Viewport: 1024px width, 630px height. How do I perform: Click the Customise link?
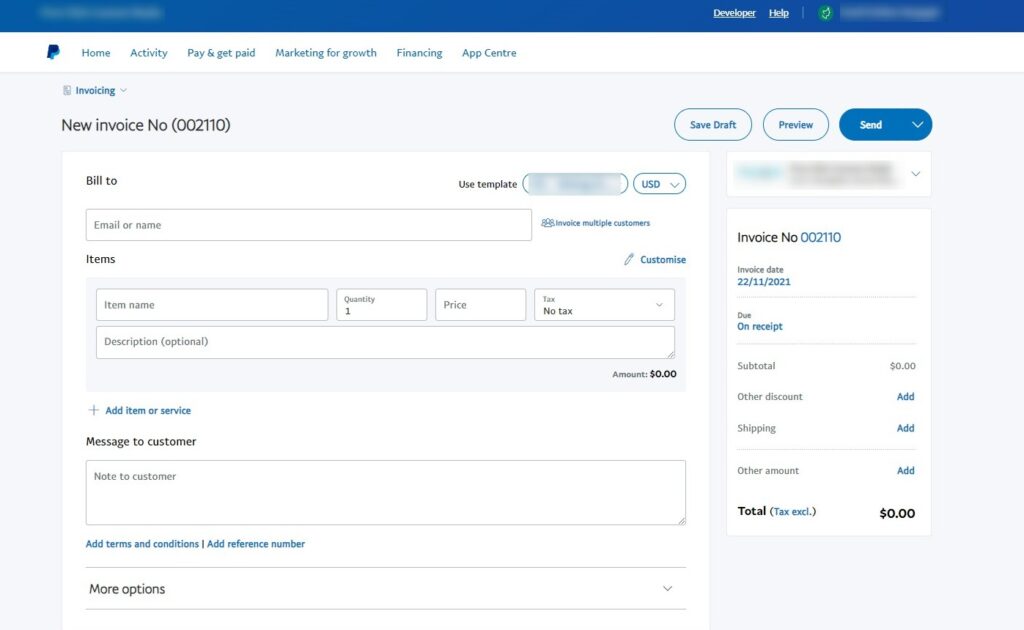pos(663,259)
